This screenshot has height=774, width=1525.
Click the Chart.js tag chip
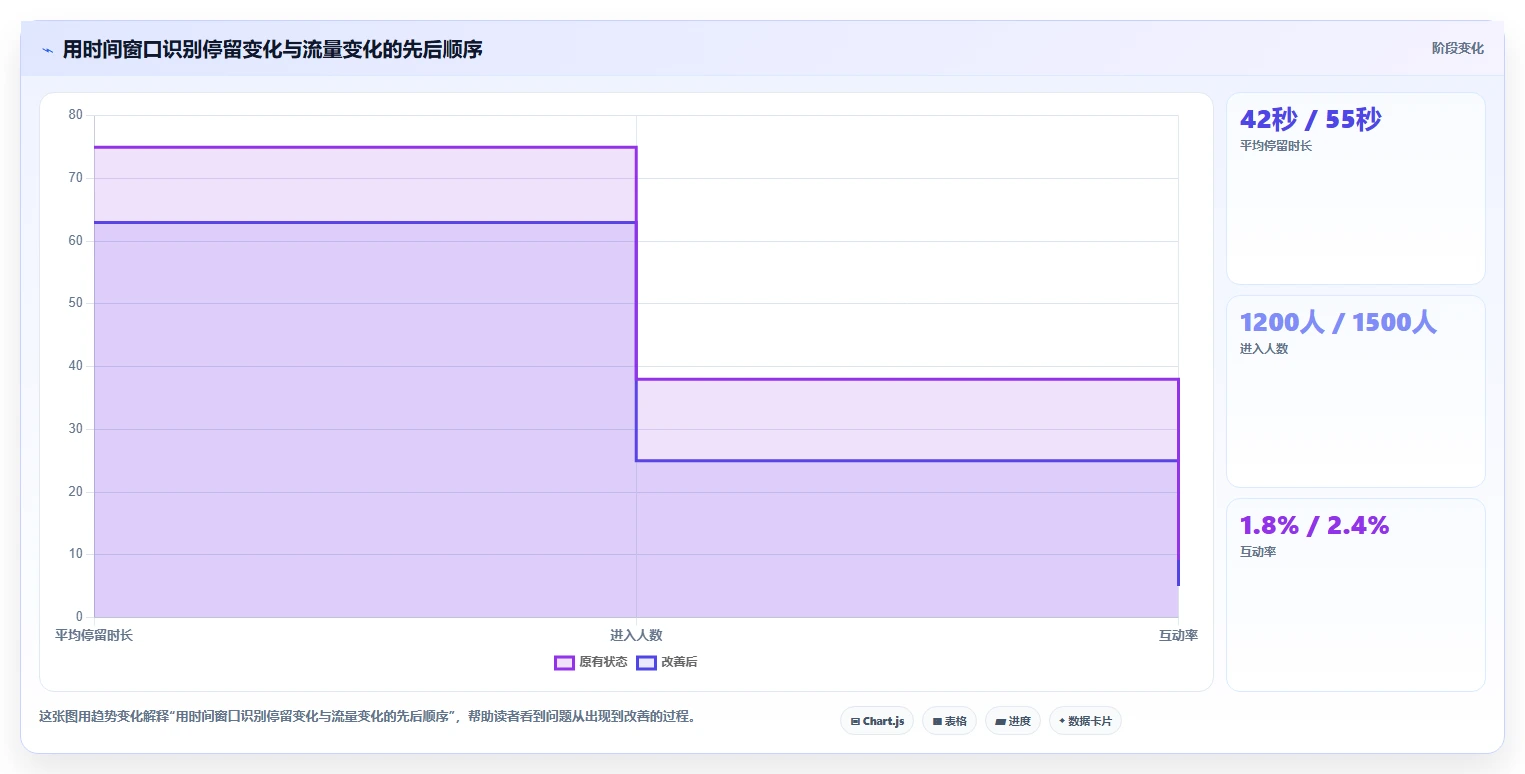tap(877, 721)
